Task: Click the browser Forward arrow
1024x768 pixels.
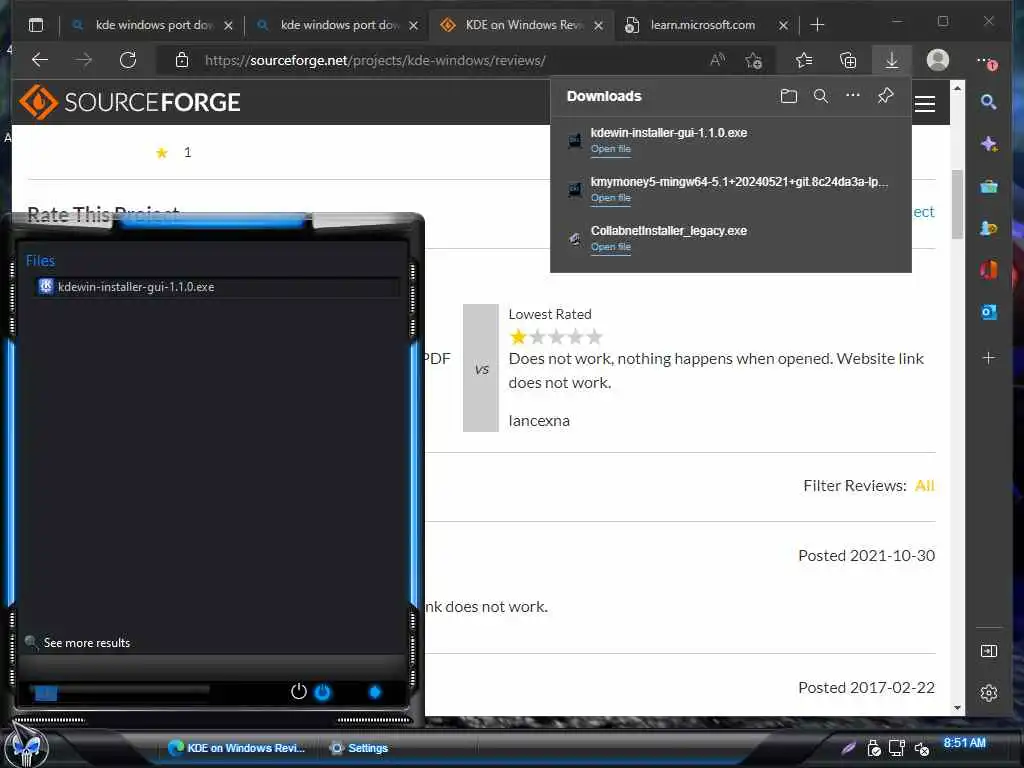Action: [x=84, y=60]
